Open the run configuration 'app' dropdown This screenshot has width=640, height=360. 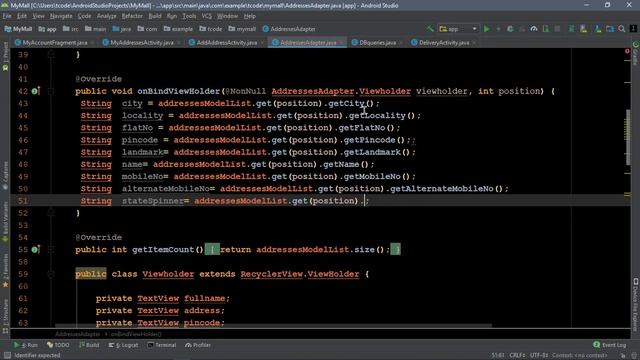(x=458, y=29)
